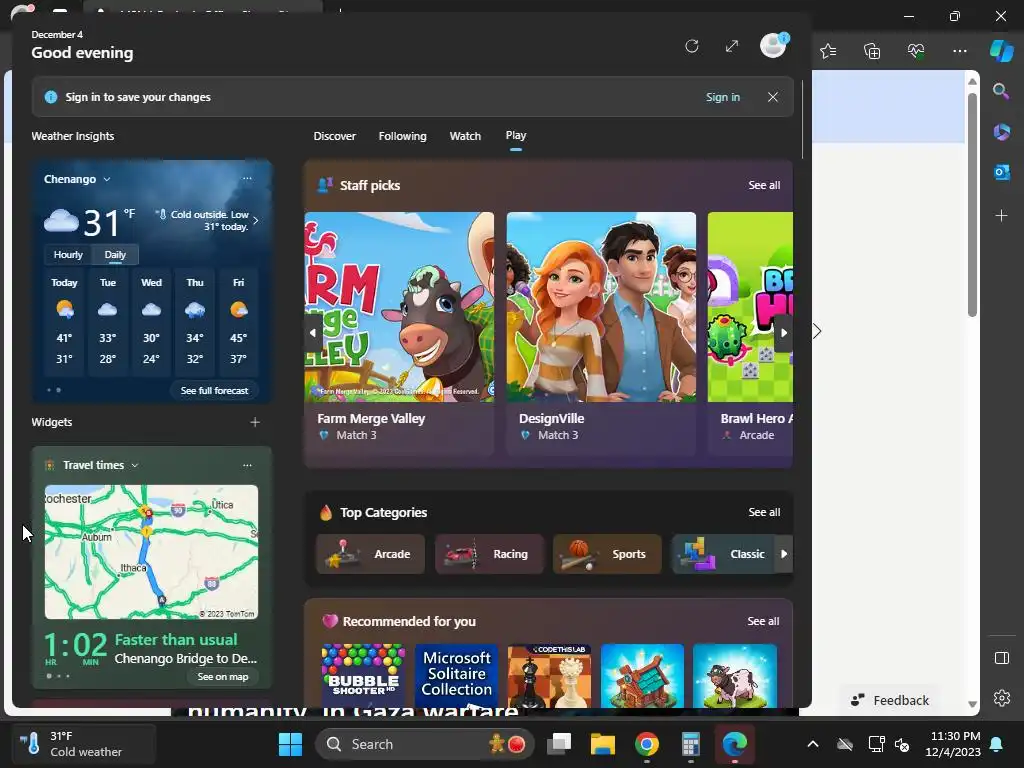Select Thu forecast column
The width and height of the screenshot is (1024, 768).
(195, 321)
